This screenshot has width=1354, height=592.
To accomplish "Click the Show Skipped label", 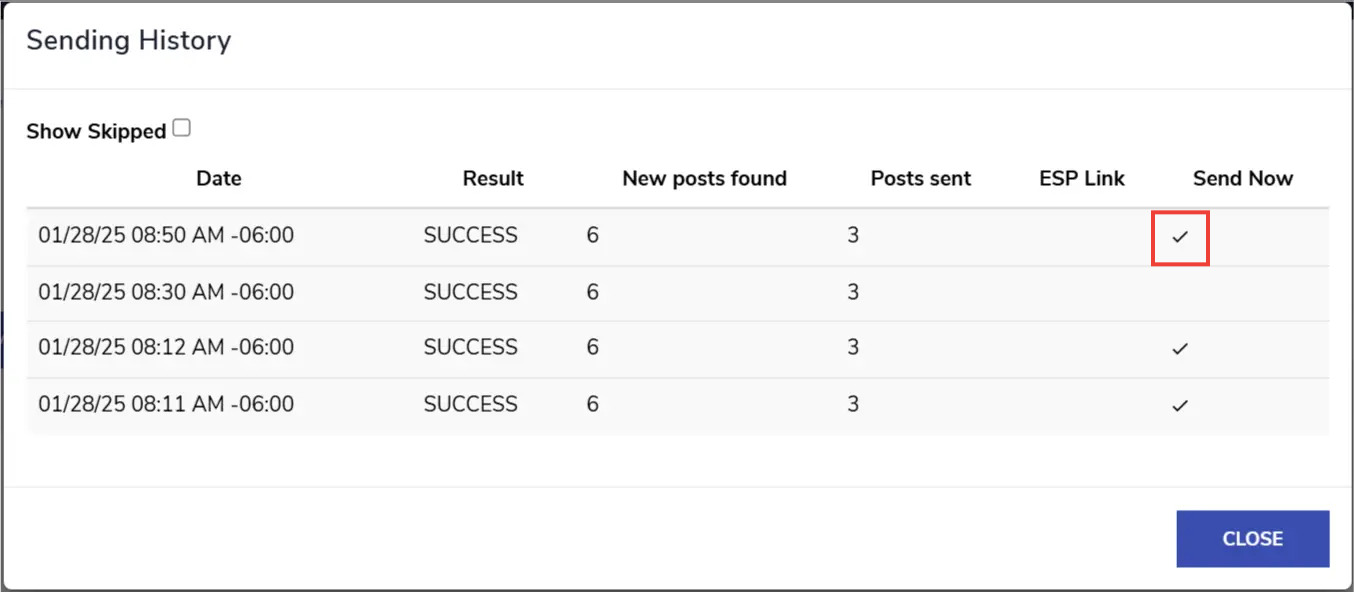I will [96, 131].
